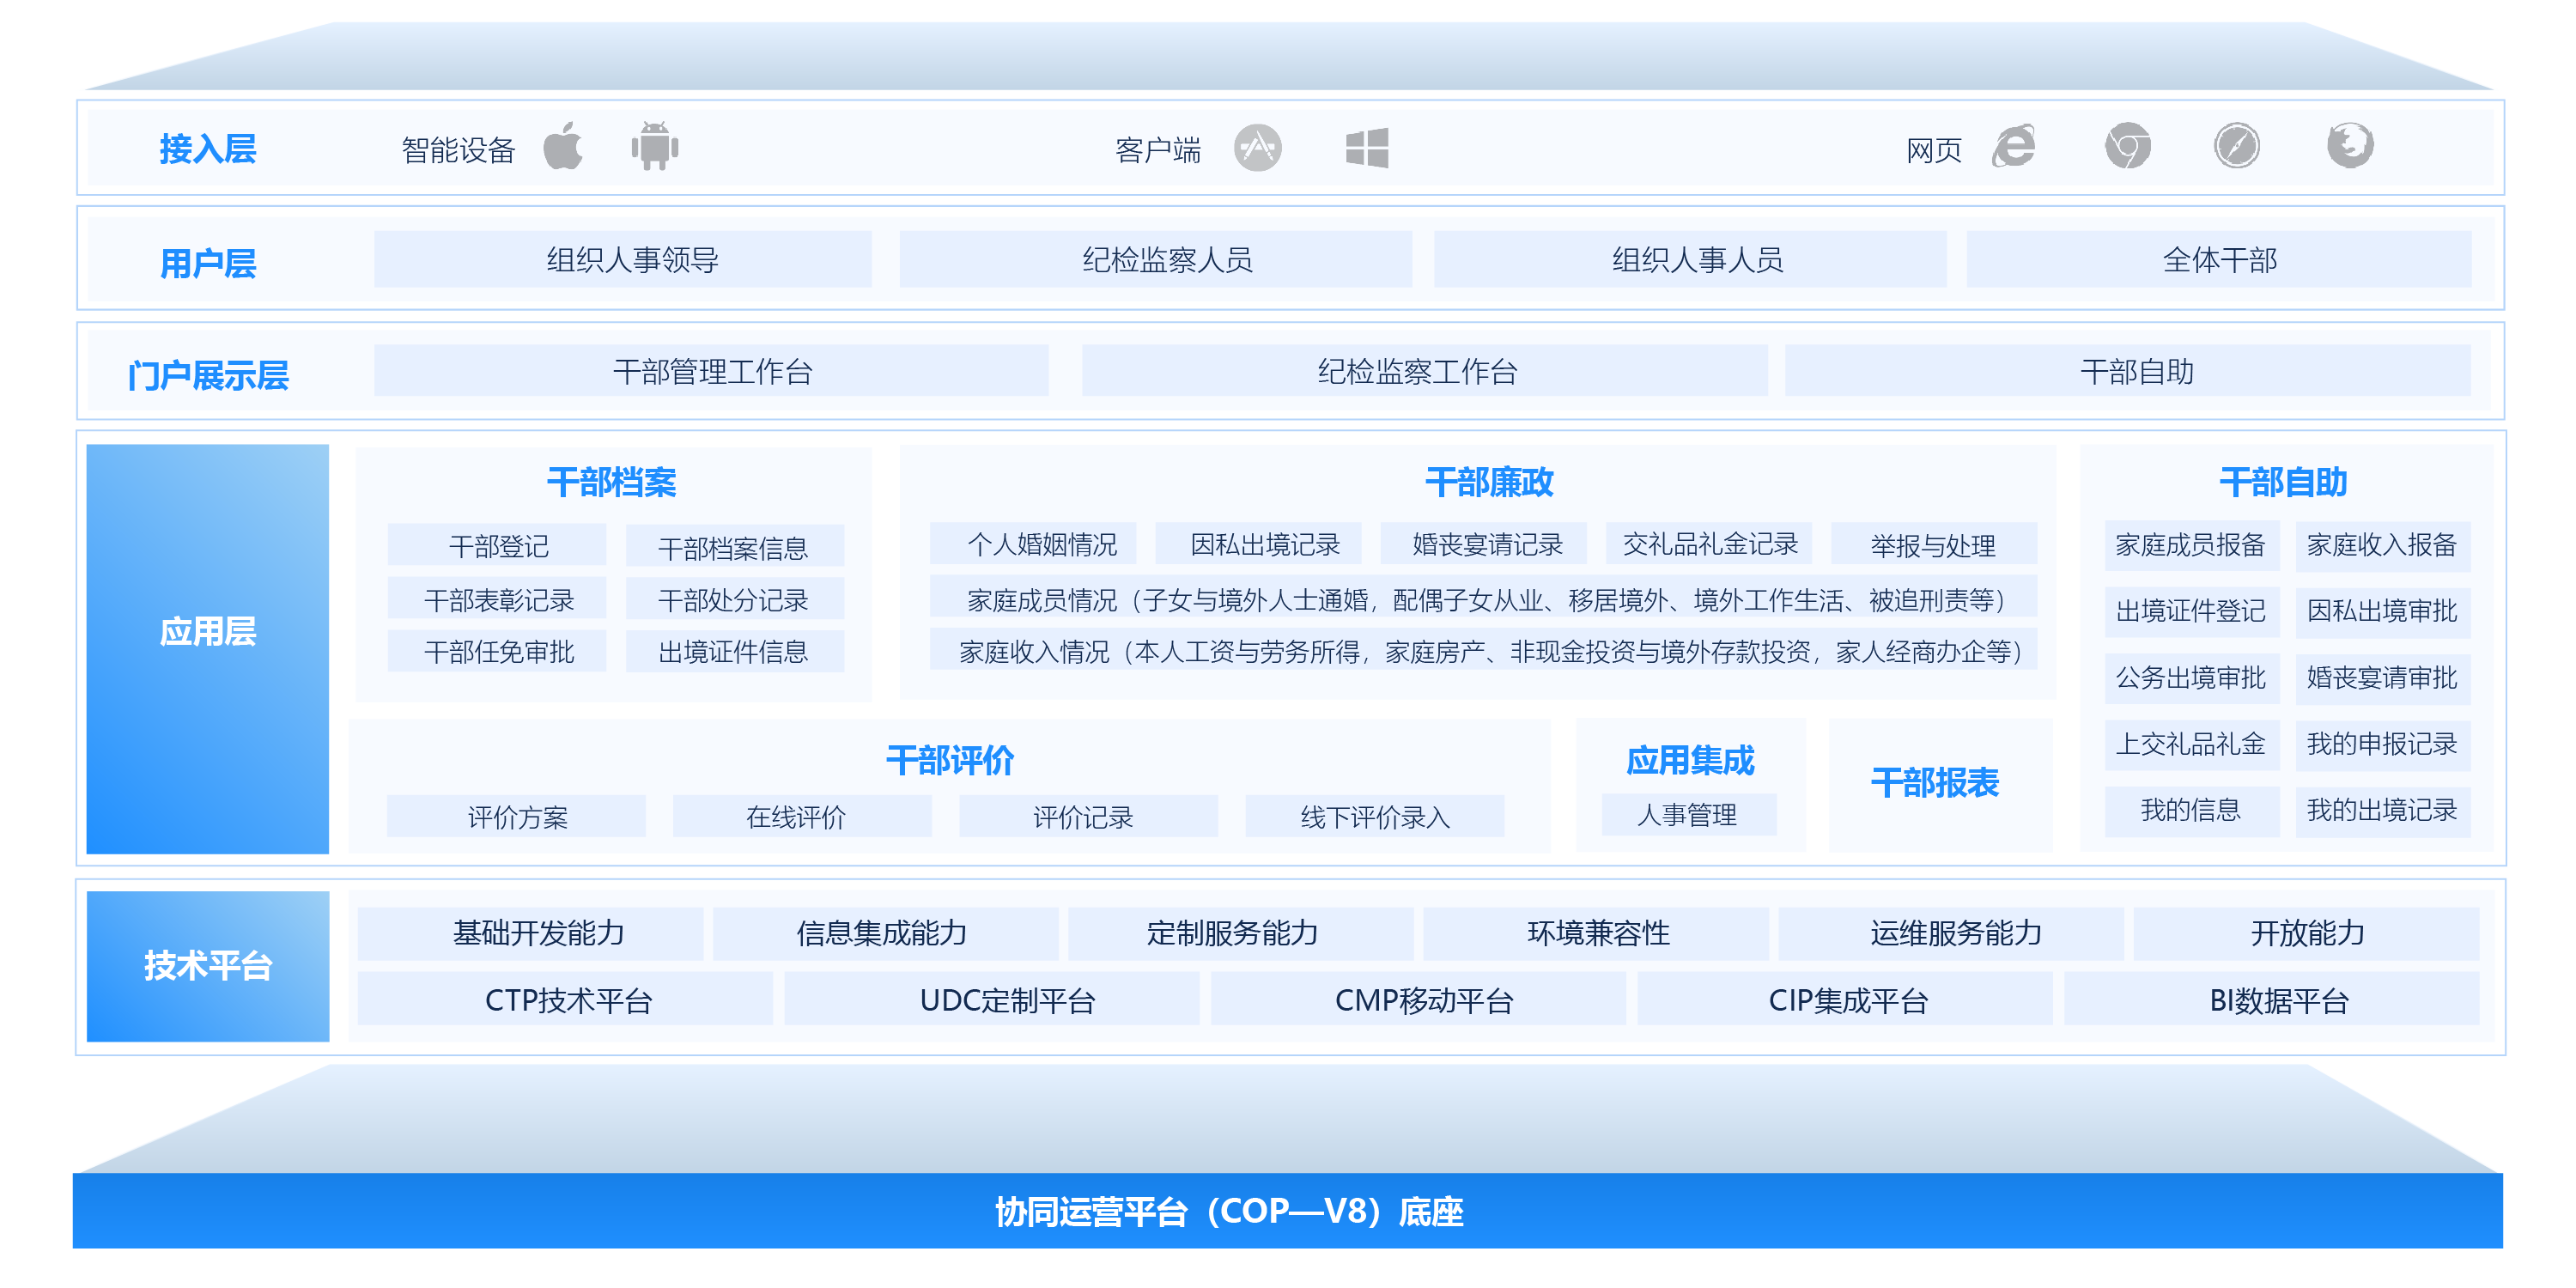
Task: Click the 干部廉政 heading
Action: 1489,483
